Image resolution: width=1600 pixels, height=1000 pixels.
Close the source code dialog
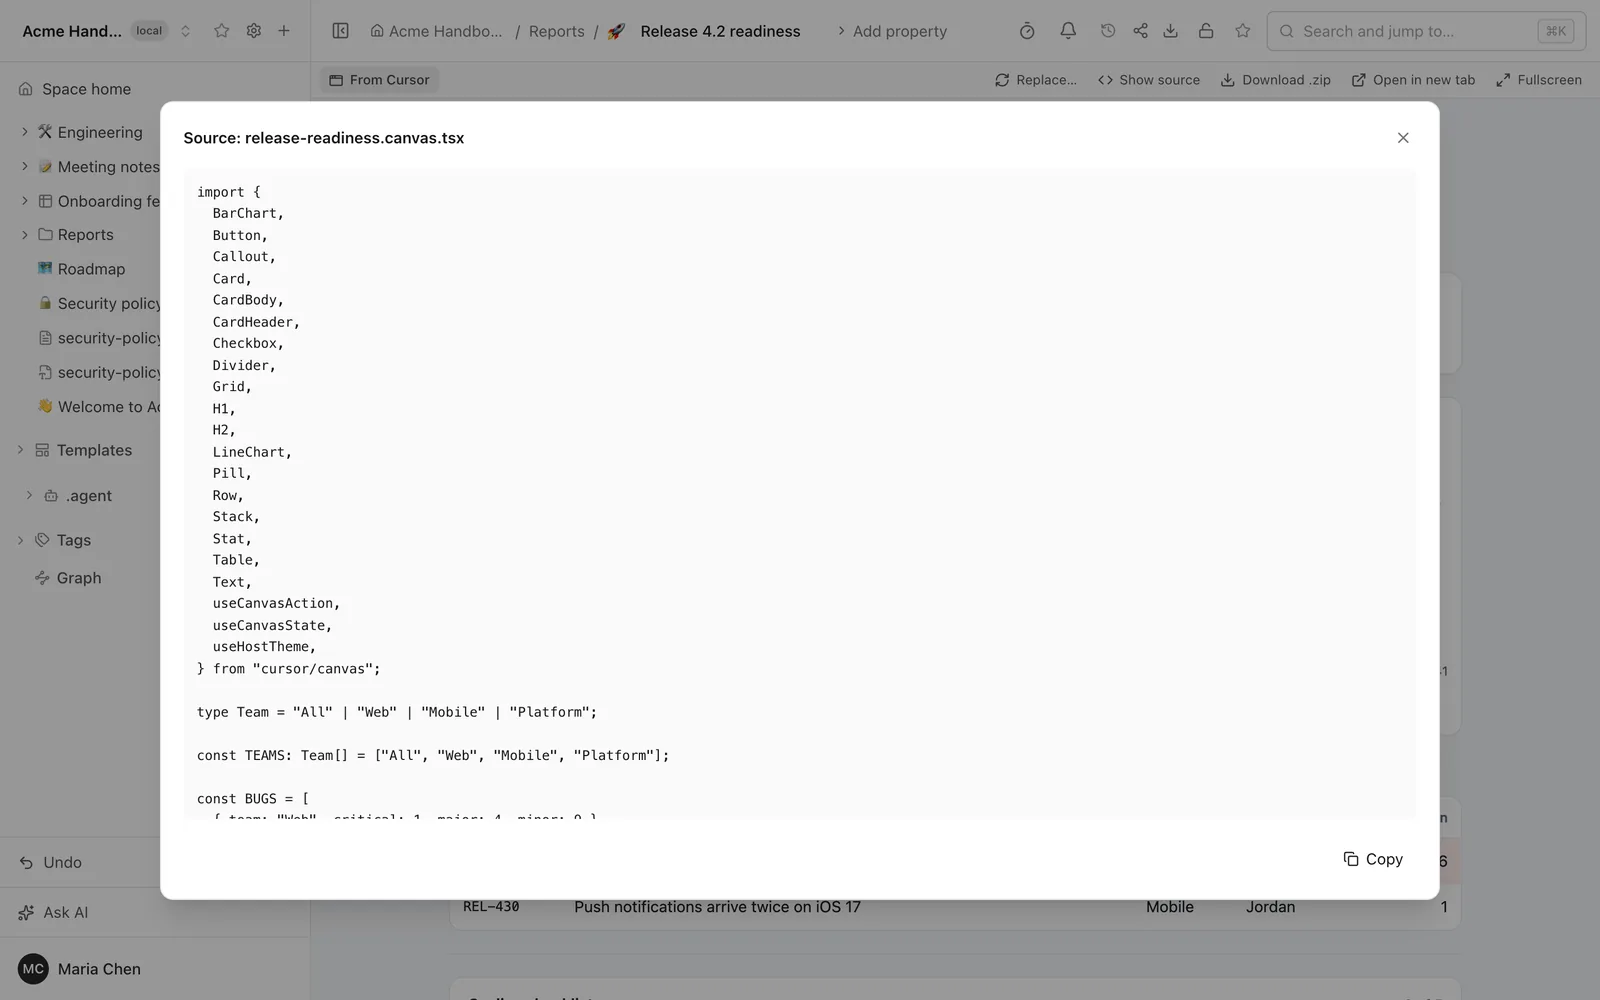[1403, 138]
